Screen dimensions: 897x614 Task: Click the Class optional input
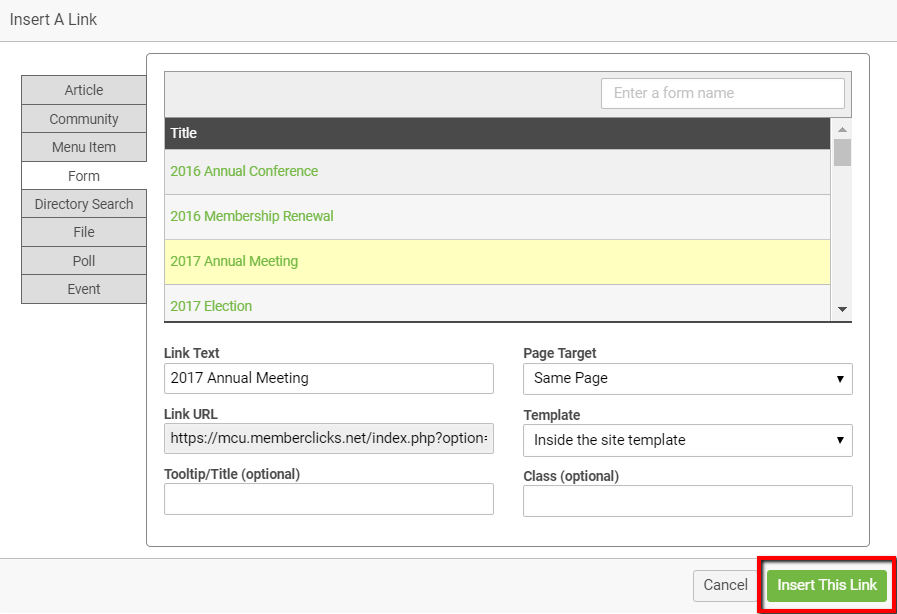point(687,501)
